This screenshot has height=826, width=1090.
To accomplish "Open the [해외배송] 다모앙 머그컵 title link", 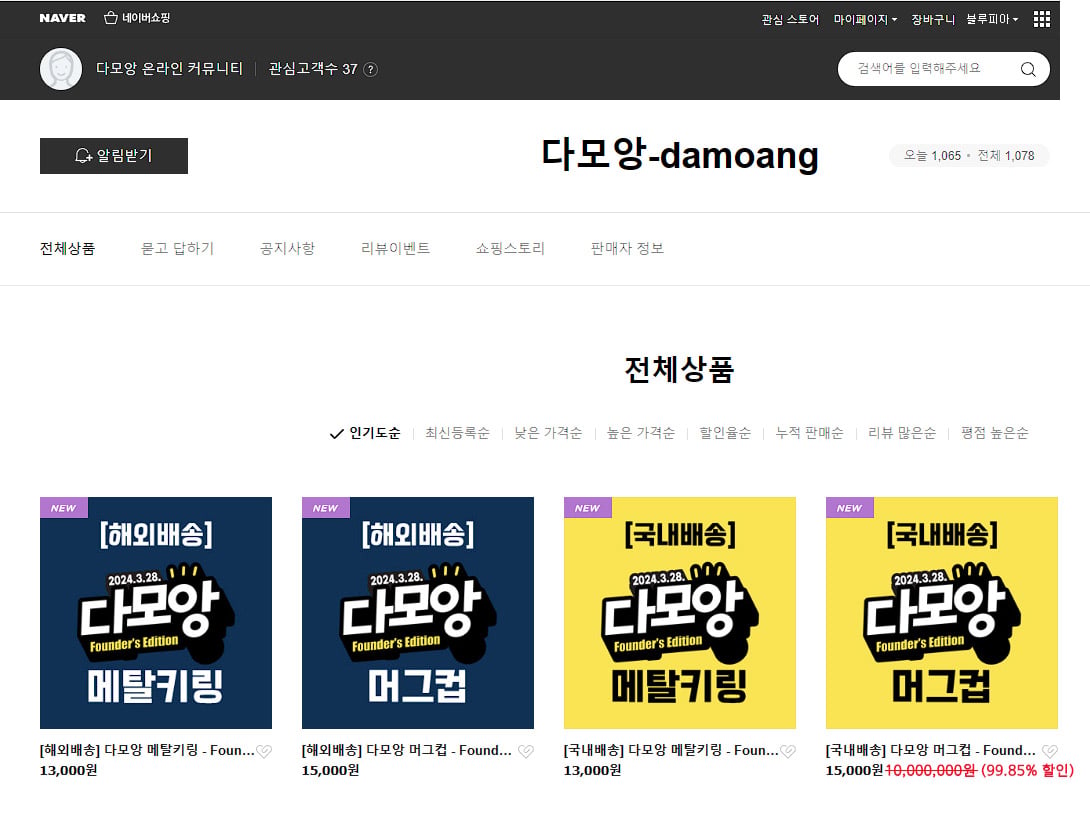I will 407,750.
